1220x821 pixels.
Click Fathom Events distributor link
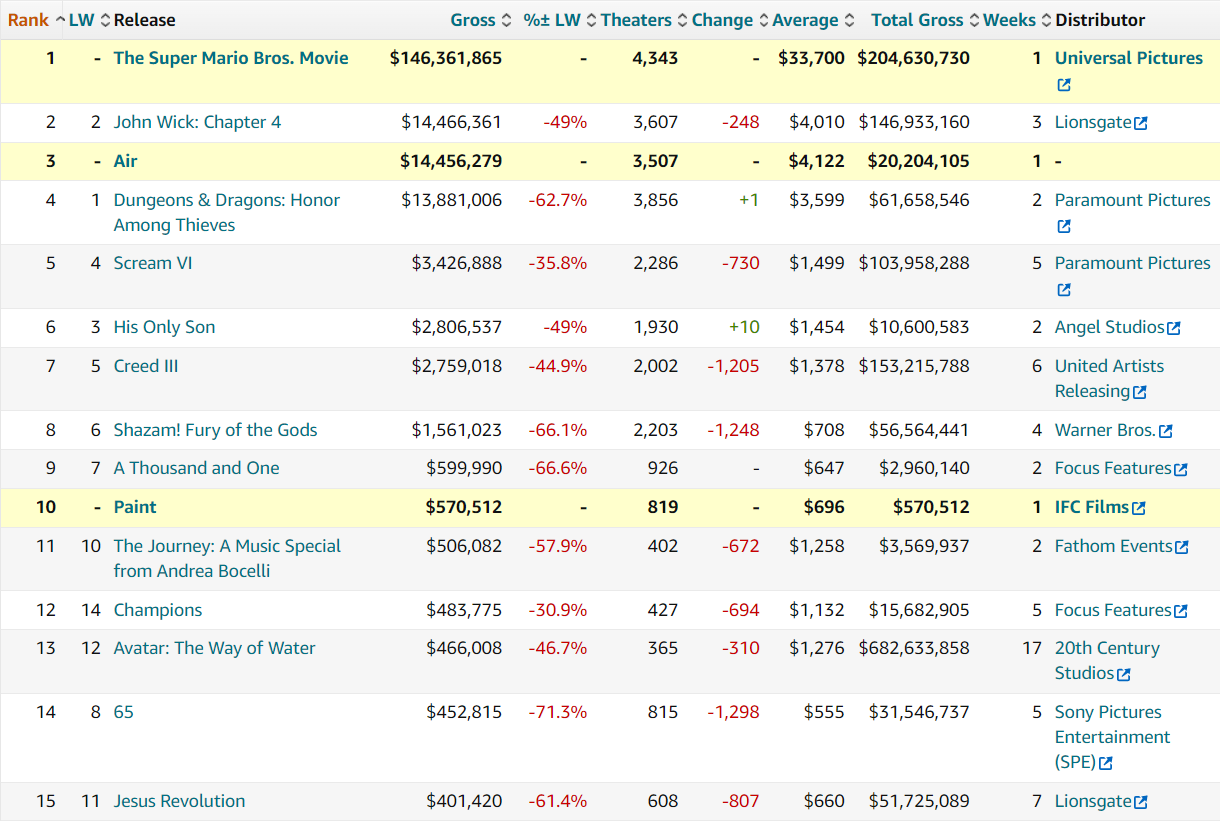(1114, 546)
